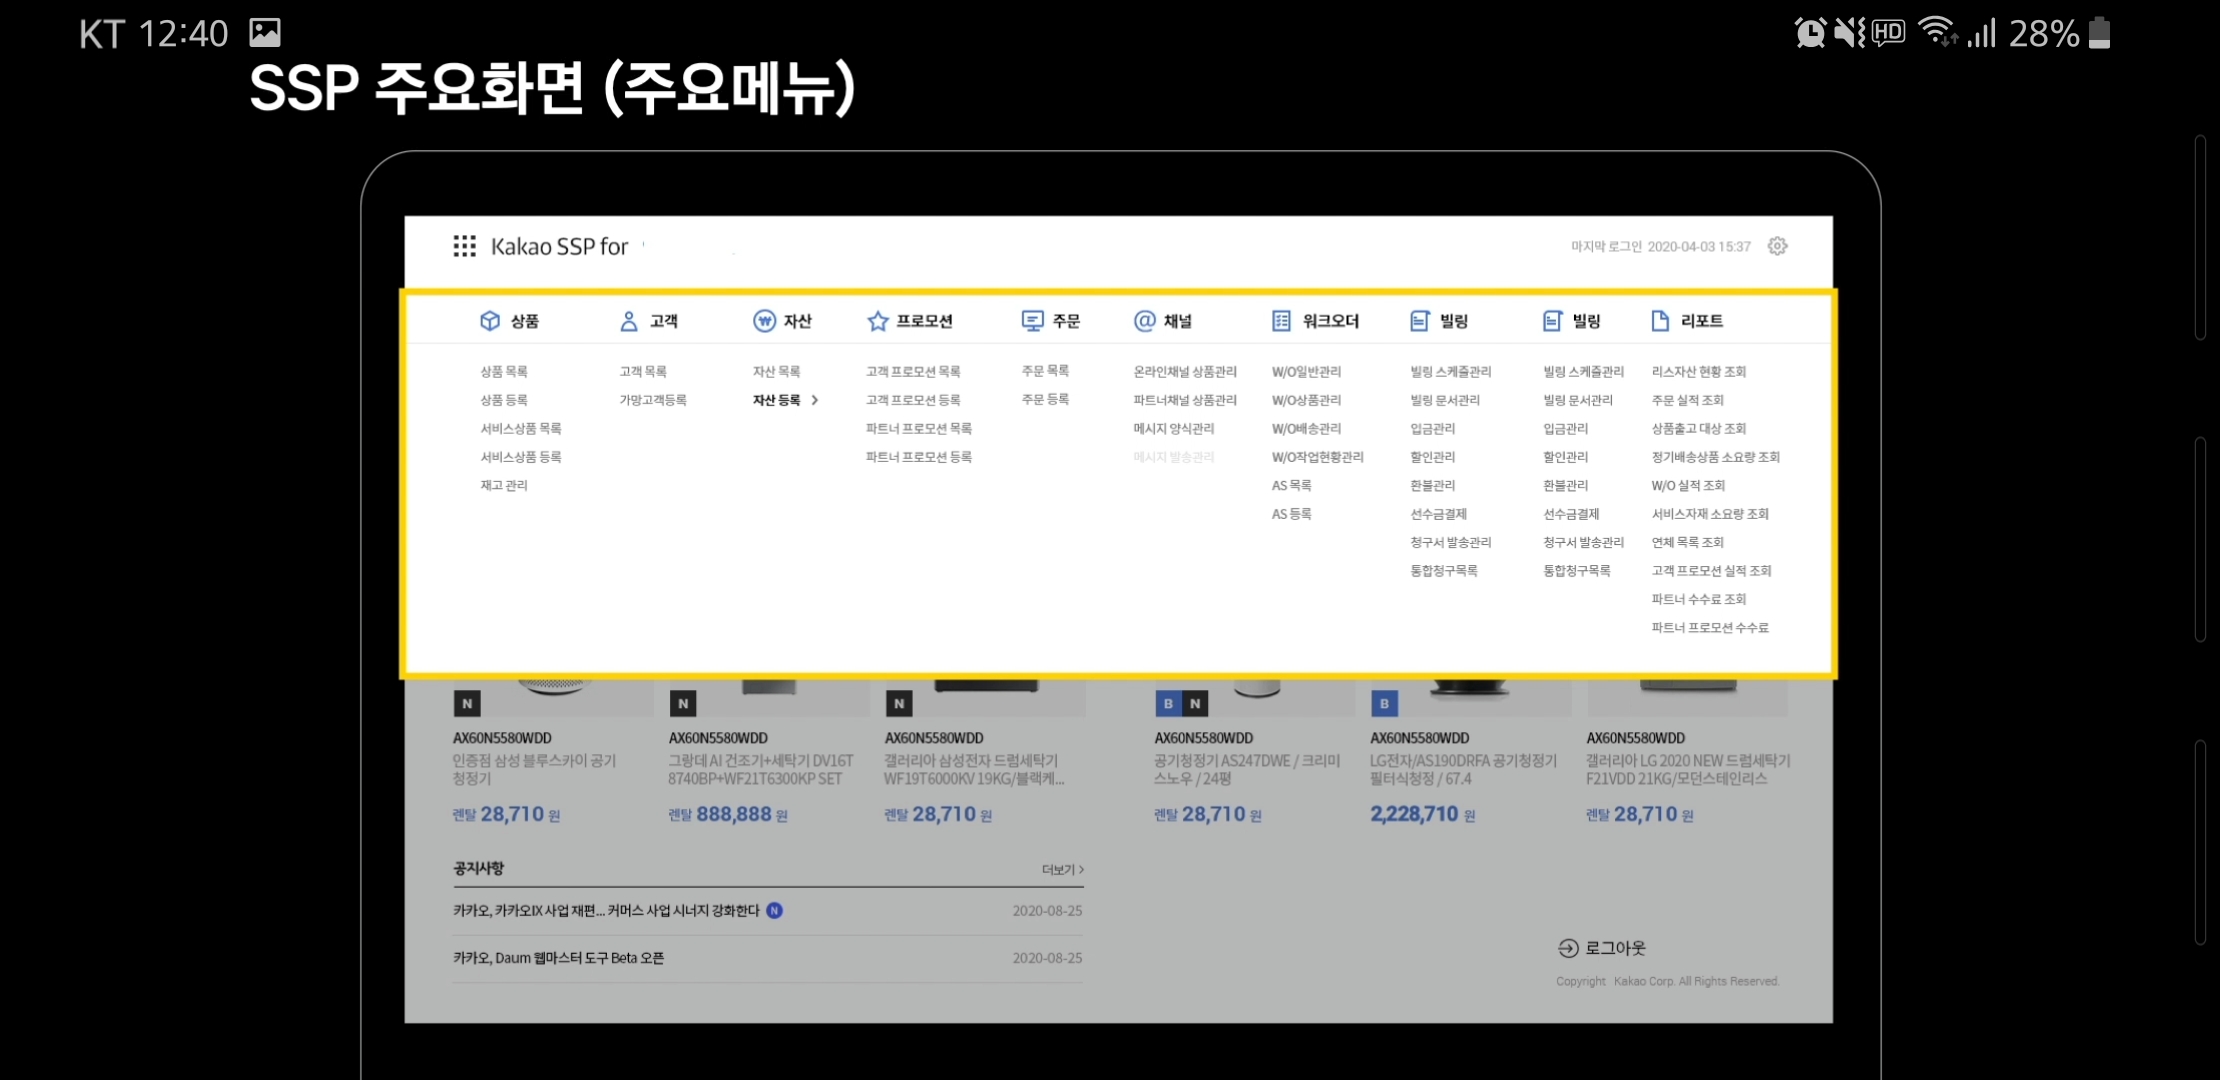The image size is (2220, 1080).
Task: Tap the alarm clock status bar icon
Action: click(1811, 33)
